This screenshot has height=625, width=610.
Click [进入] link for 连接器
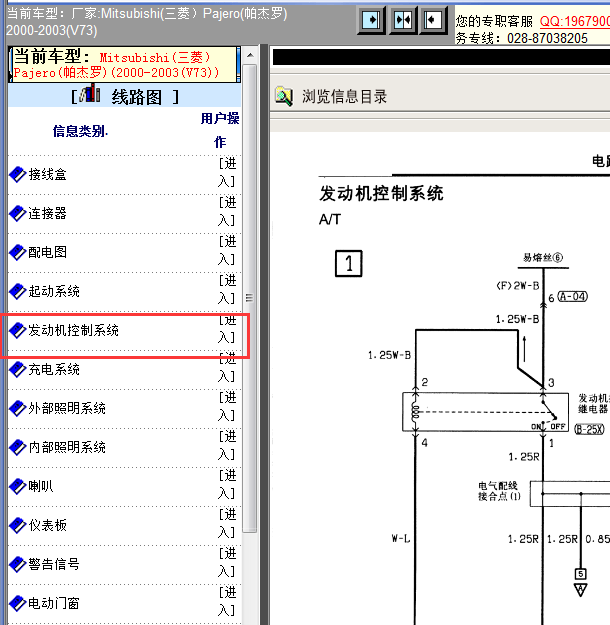228,212
